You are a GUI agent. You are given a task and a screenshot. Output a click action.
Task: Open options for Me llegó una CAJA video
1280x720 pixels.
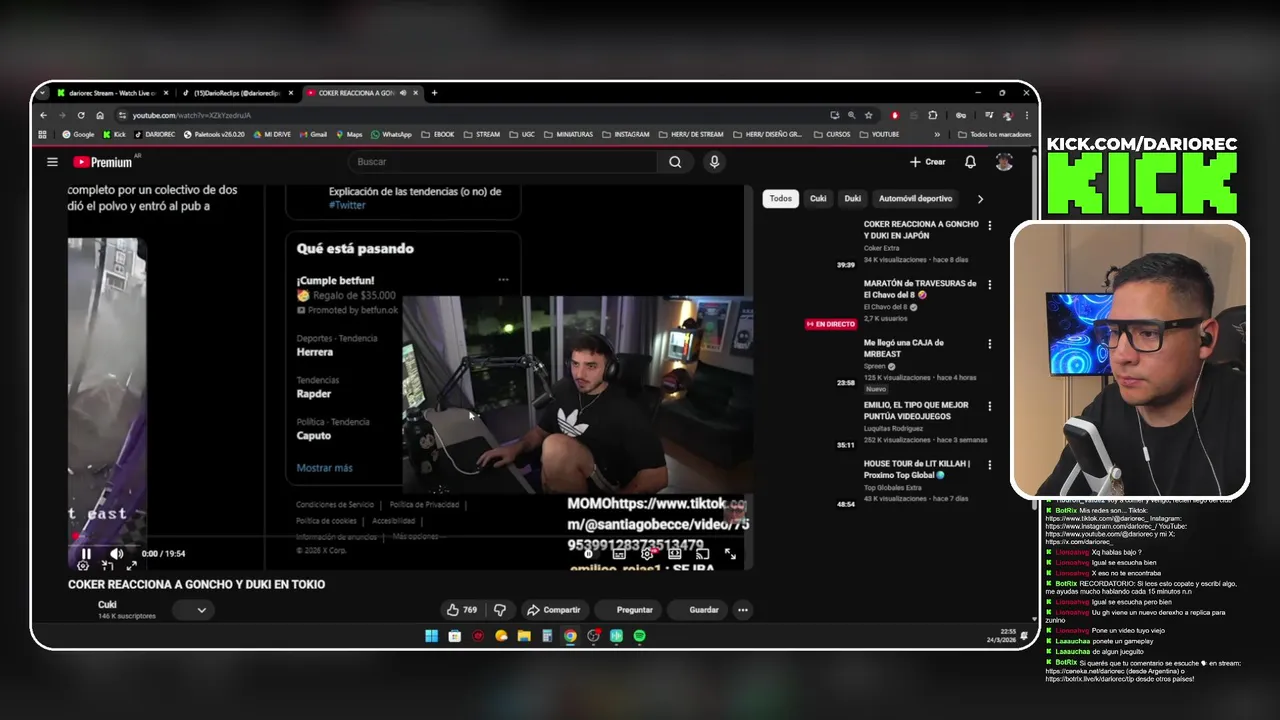tap(990, 344)
